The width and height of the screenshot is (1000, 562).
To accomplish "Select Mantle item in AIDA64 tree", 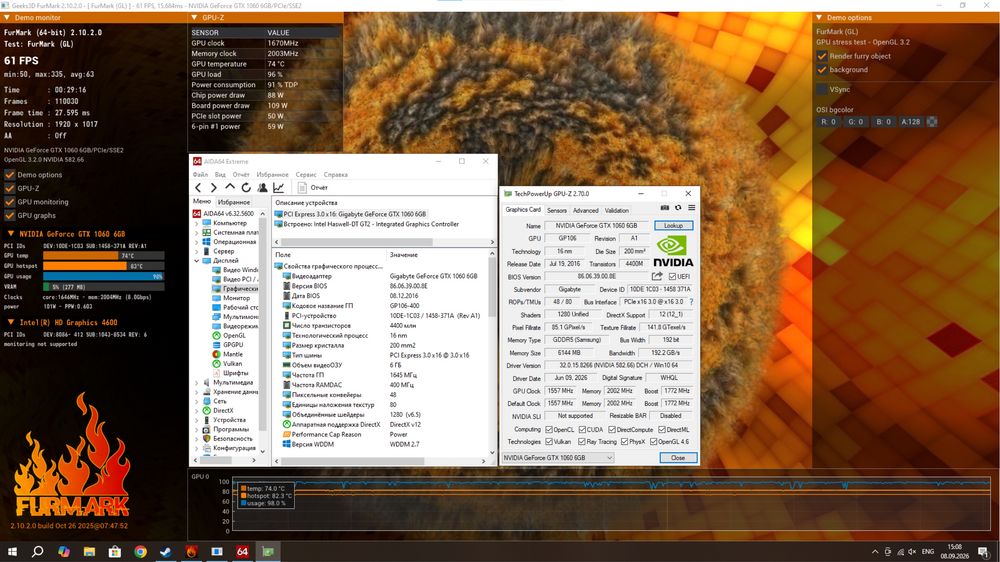I will tap(232, 354).
